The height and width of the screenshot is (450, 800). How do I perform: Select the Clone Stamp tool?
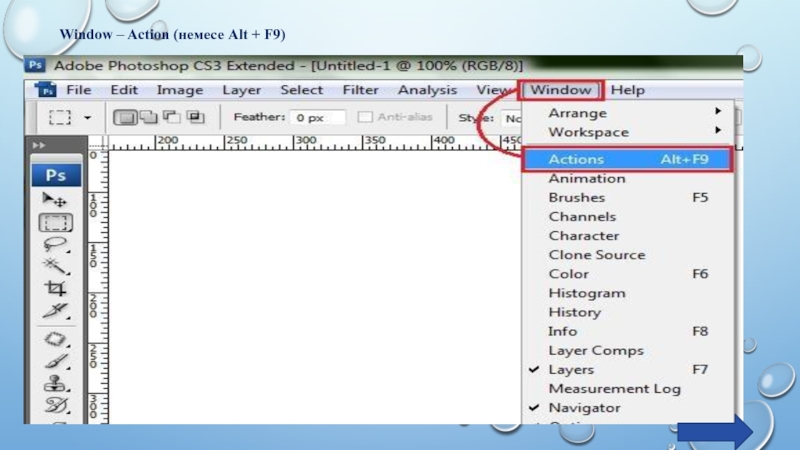[x=55, y=383]
